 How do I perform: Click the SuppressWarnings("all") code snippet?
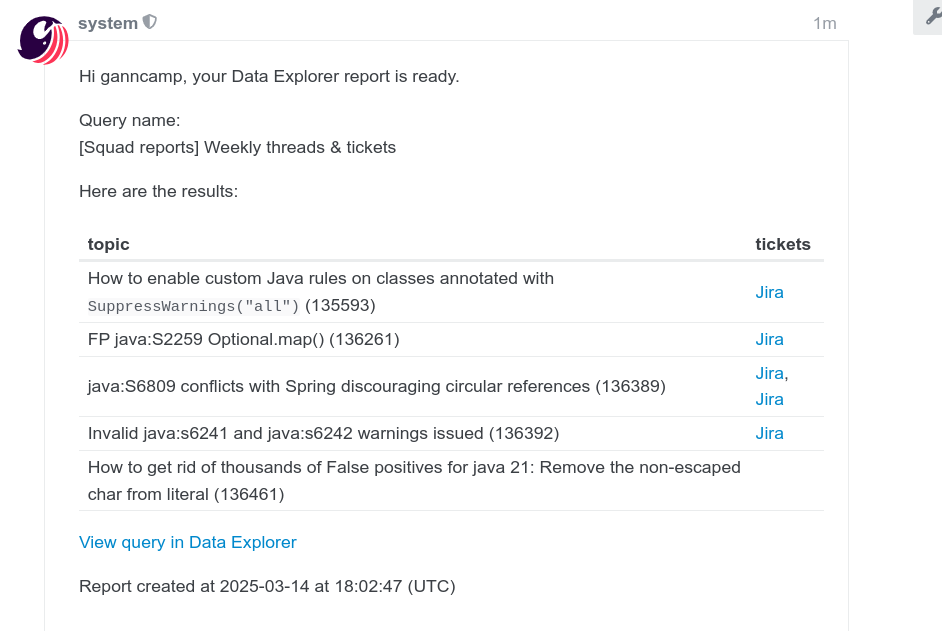[x=193, y=306]
